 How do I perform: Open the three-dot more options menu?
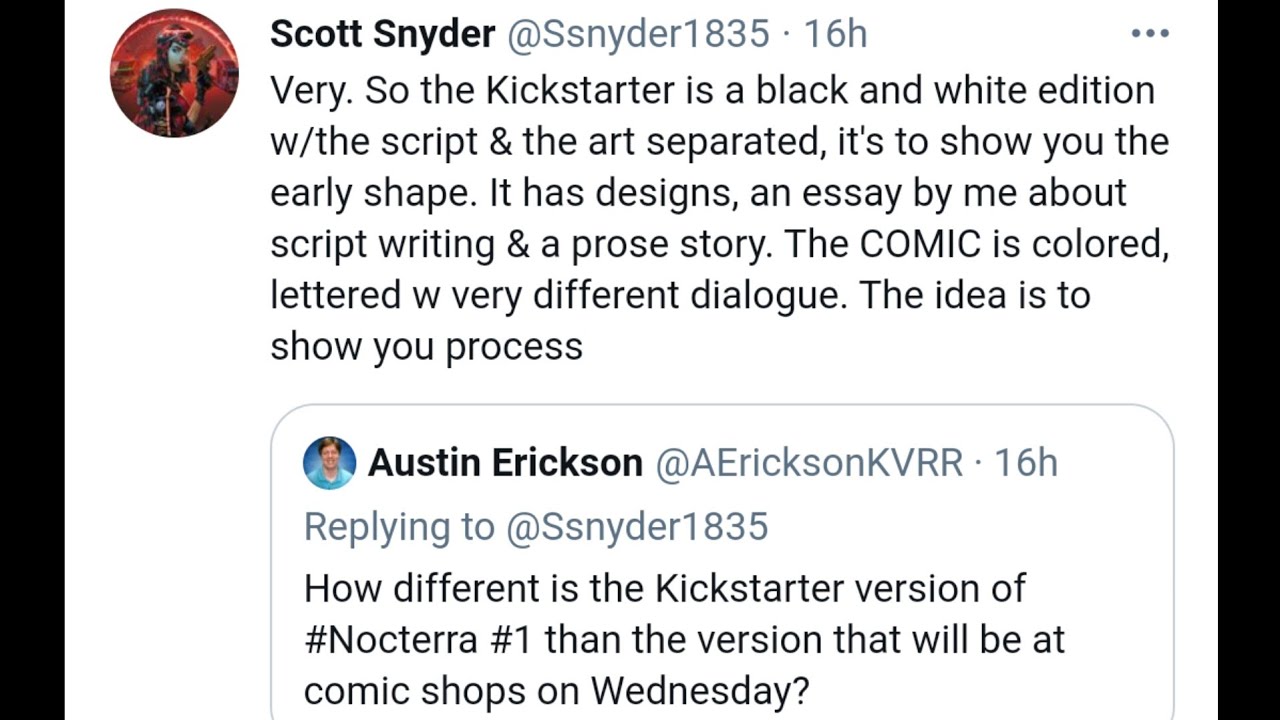coord(1149,34)
